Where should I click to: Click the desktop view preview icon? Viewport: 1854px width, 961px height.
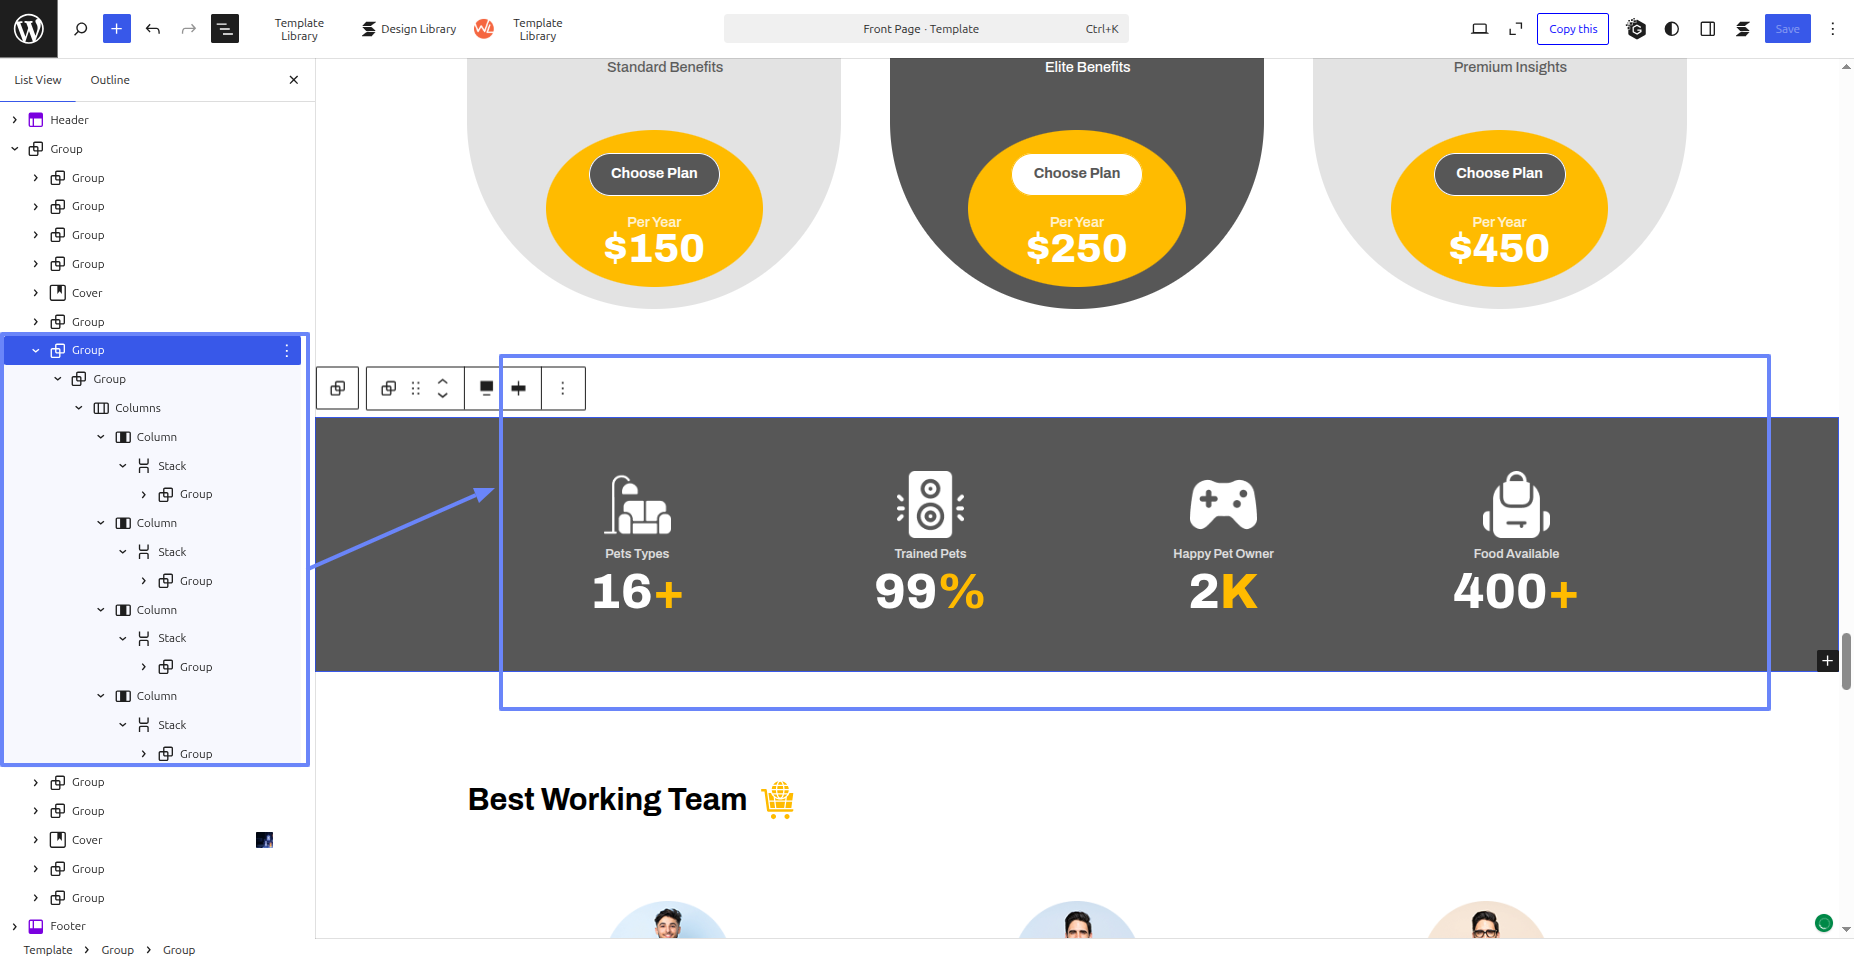[1480, 29]
